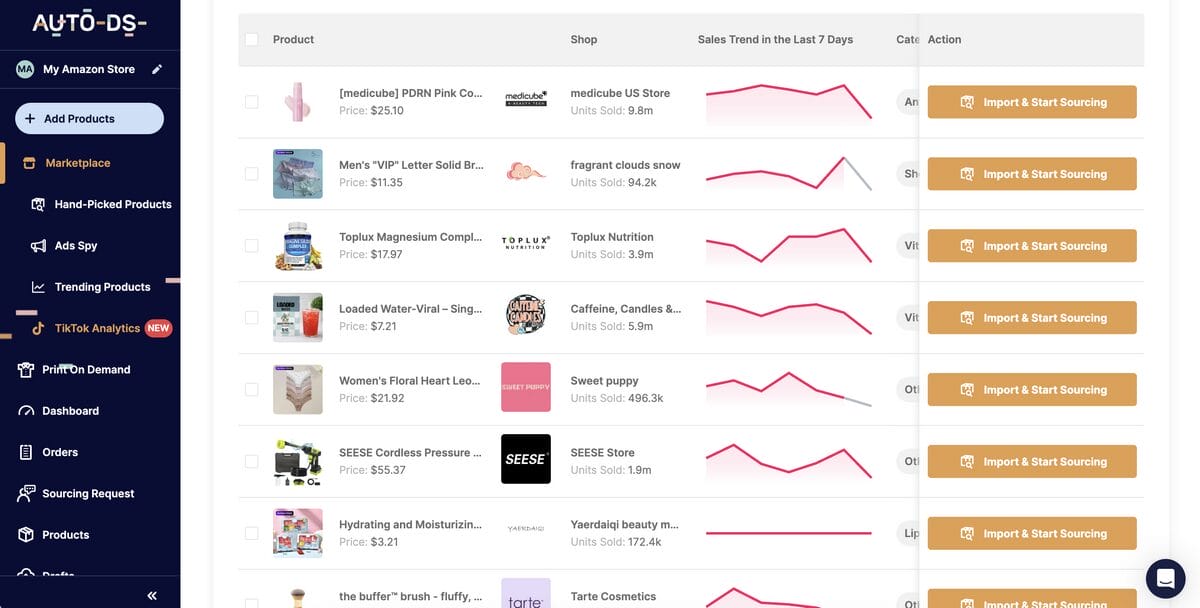1200x608 pixels.
Task: Open TikTok Analytics page
Action: 98,328
